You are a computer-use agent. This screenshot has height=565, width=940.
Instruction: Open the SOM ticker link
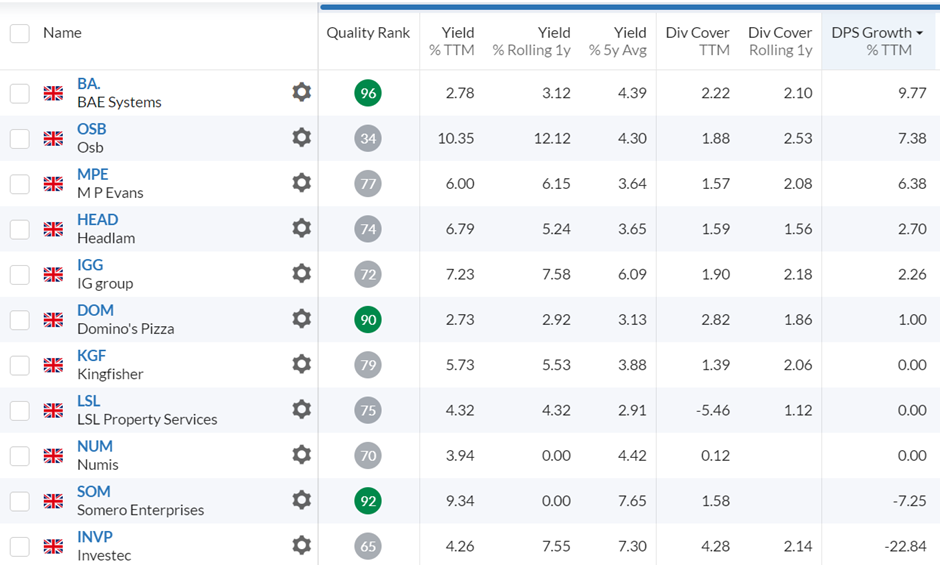(94, 491)
